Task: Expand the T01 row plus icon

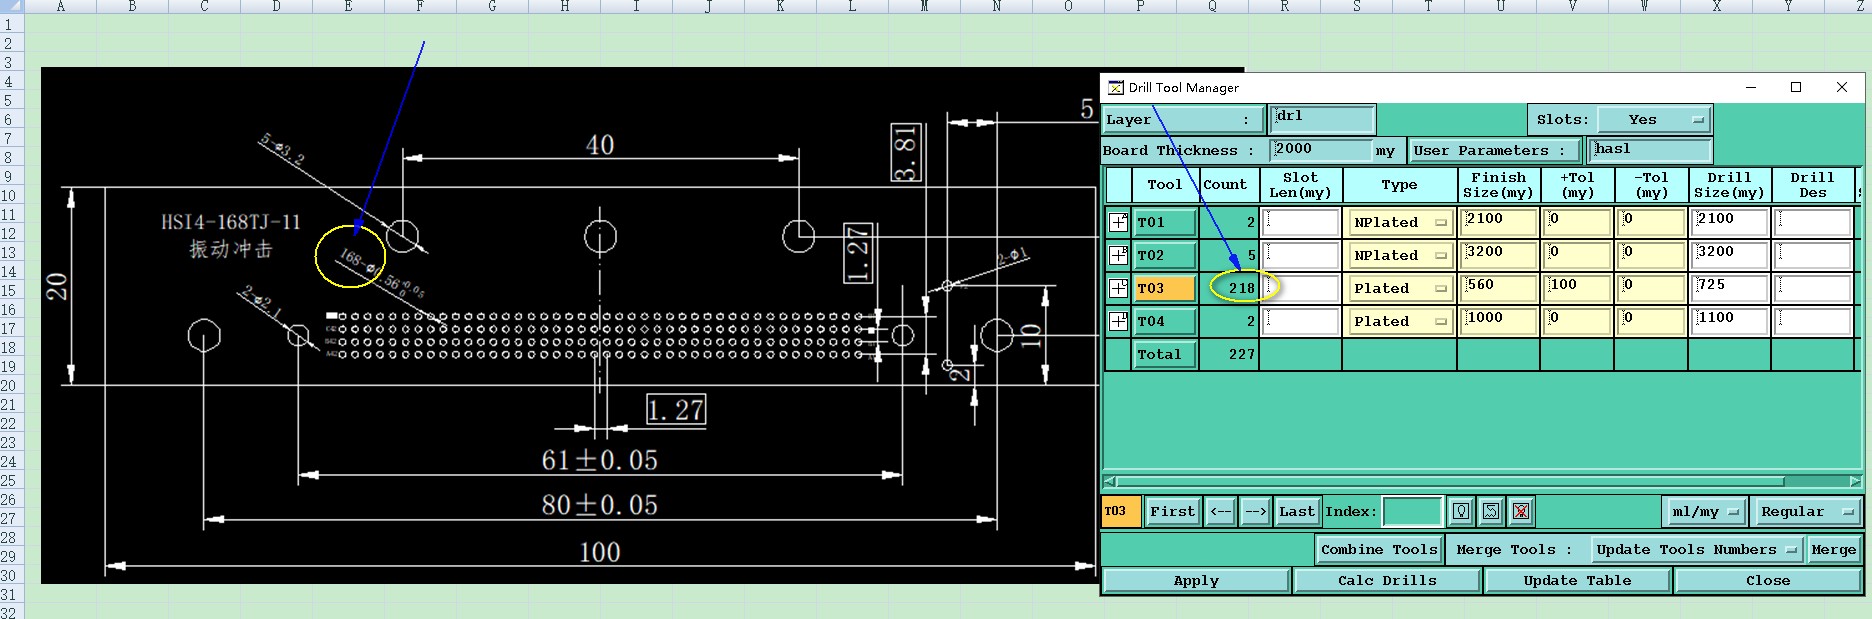Action: [x=1118, y=222]
